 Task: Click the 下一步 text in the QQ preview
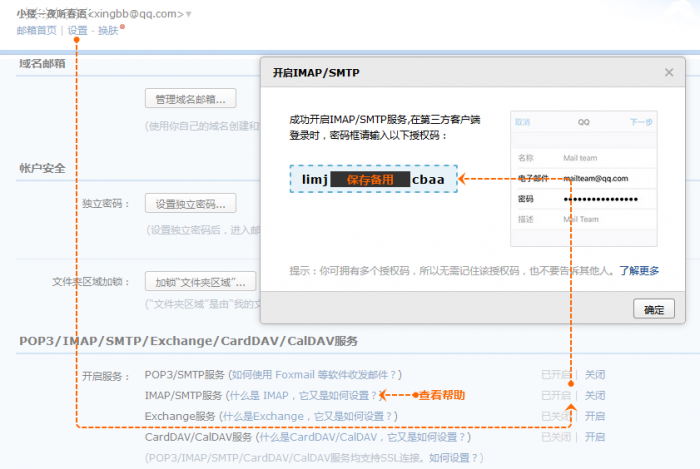pyautogui.click(x=641, y=122)
